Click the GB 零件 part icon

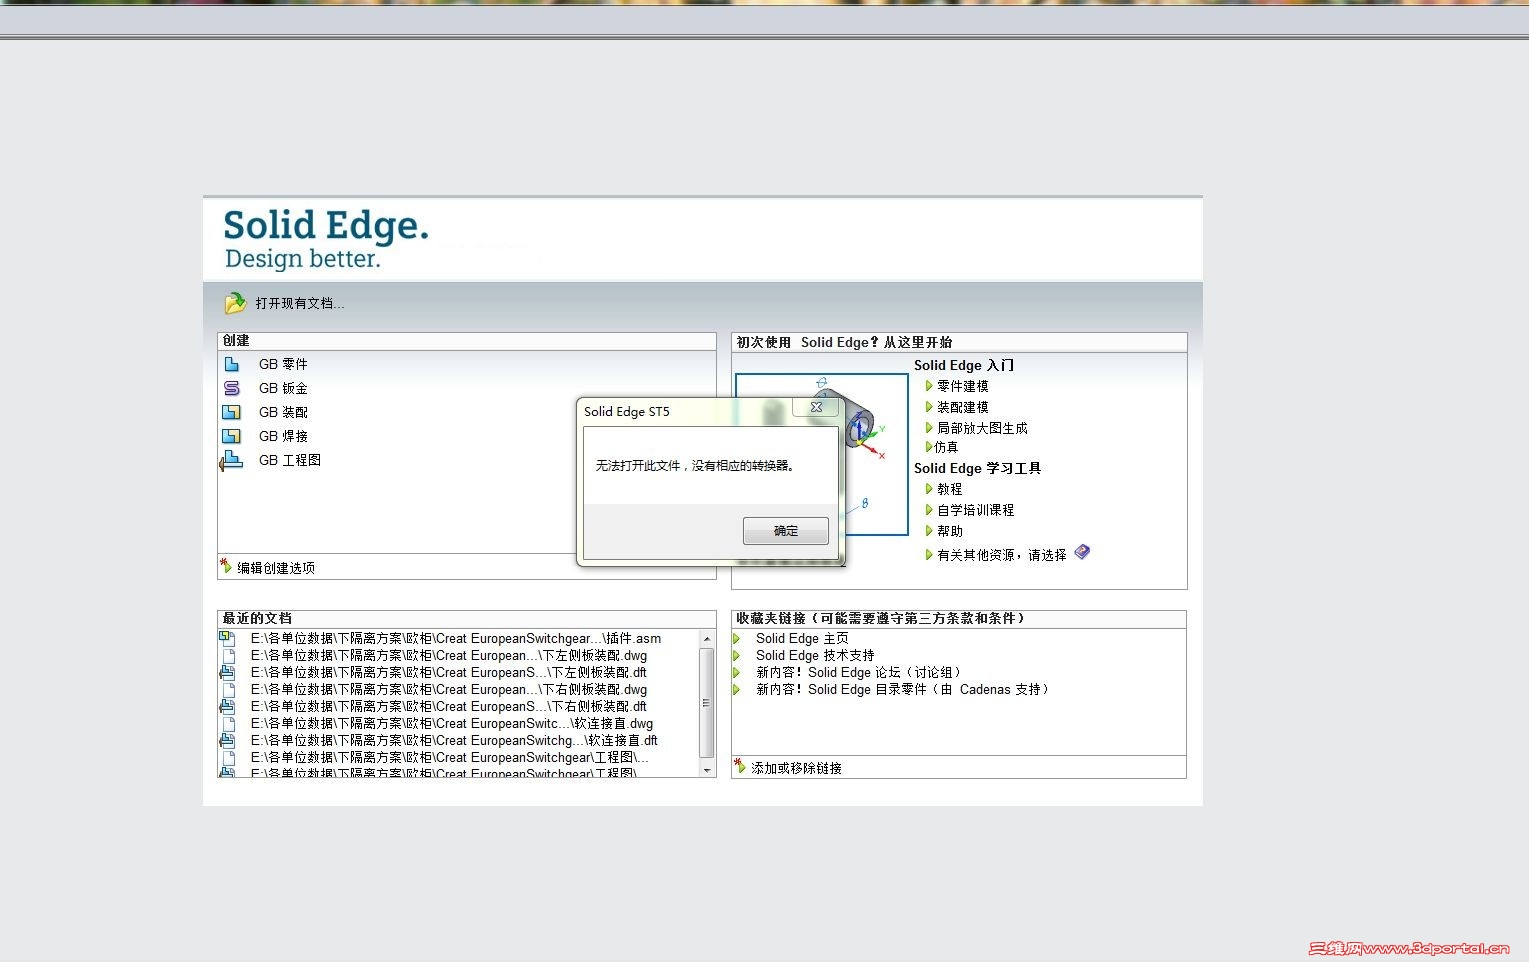click(x=232, y=364)
